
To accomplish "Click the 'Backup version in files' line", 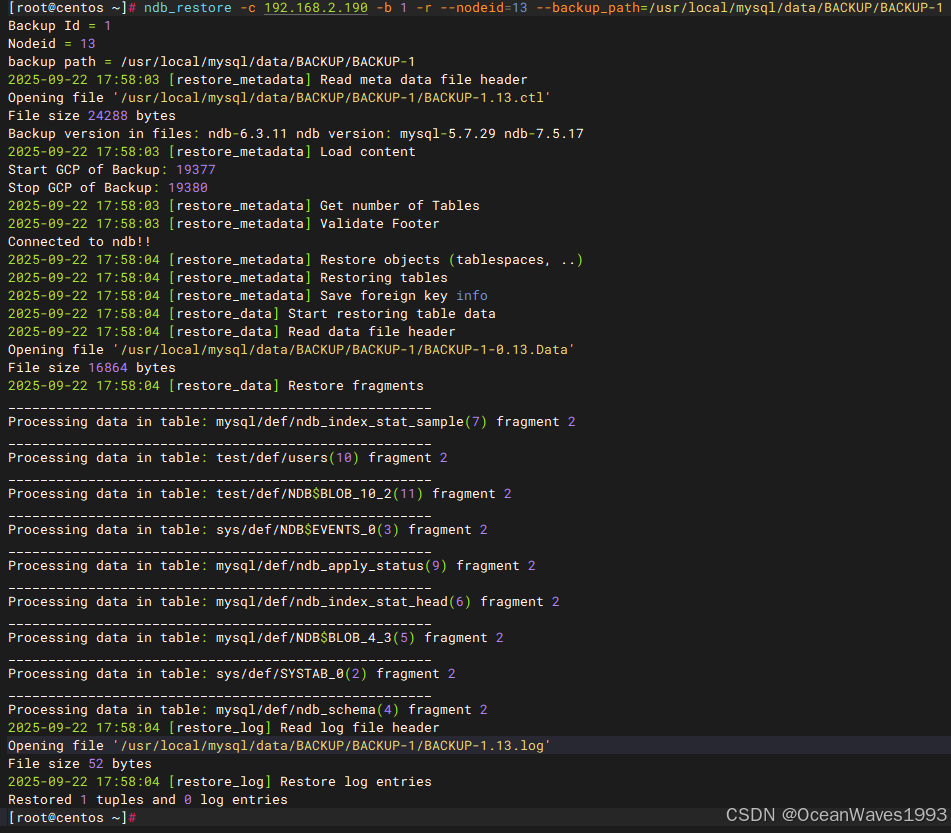I will click(295, 134).
